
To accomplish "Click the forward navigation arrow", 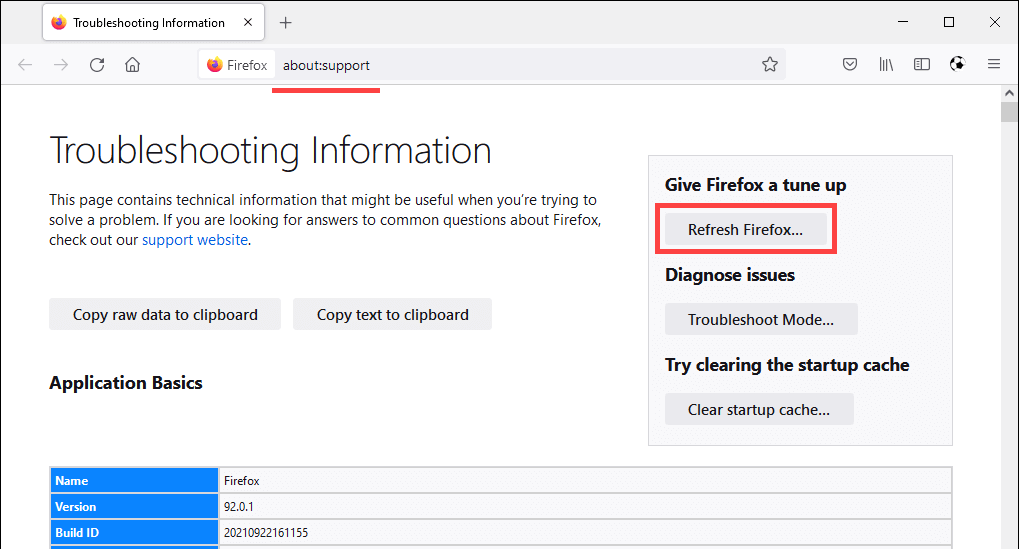I will (x=61, y=65).
